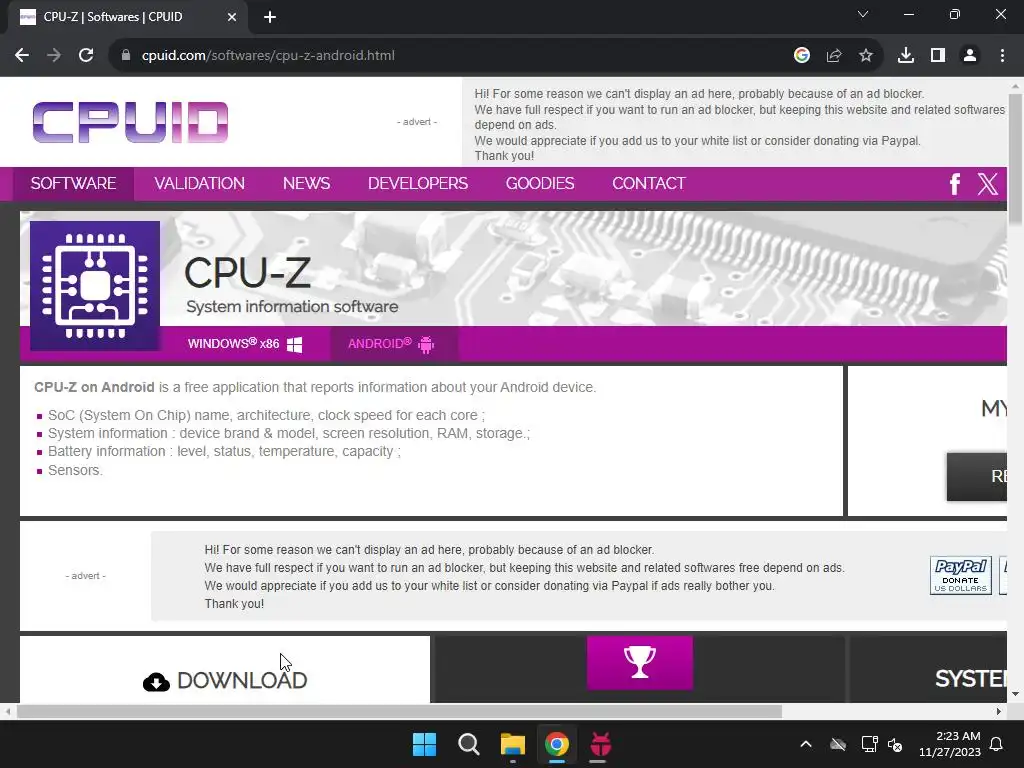Share this page icon

point(833,56)
